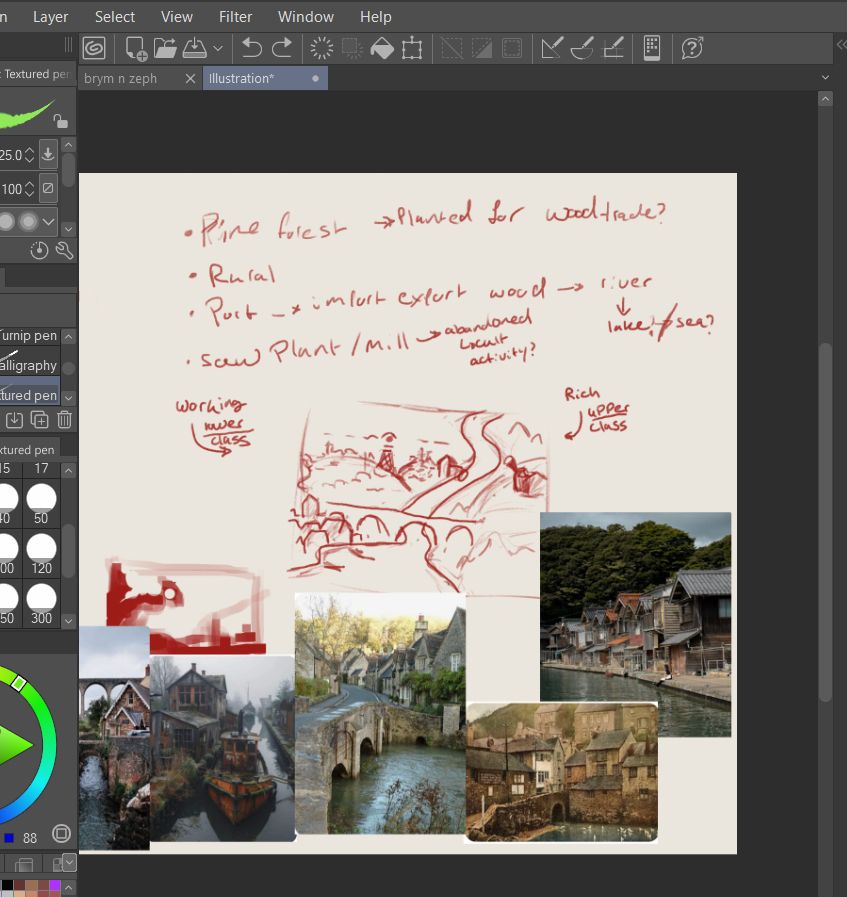Toggle snap to ruler in the toolbar
The height and width of the screenshot is (897, 847).
coord(553,47)
